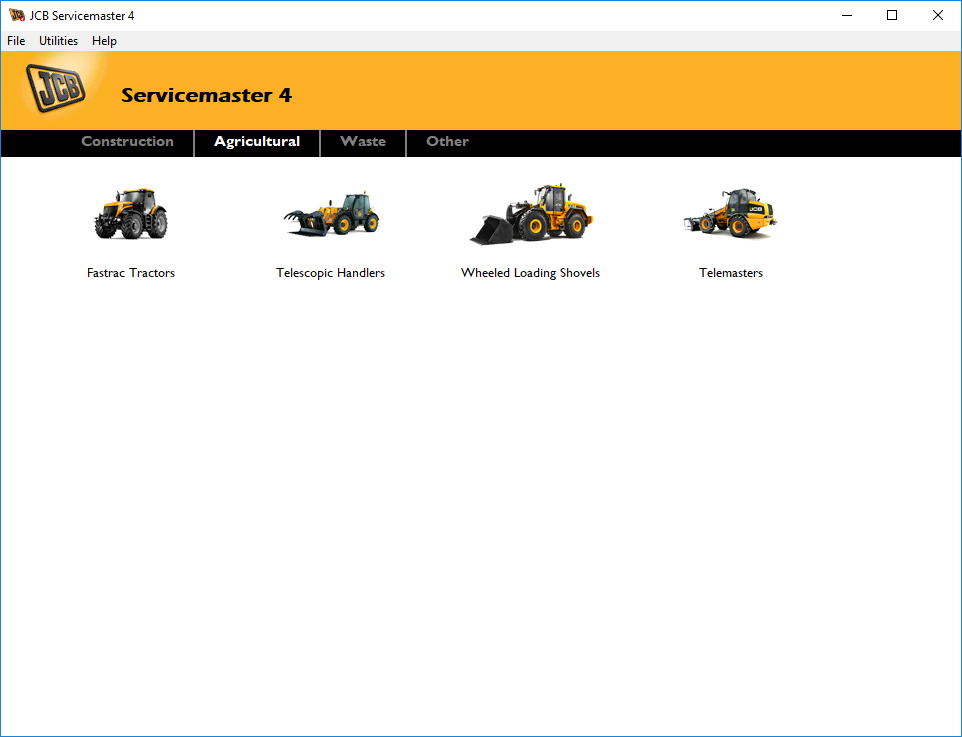Open the File menu
Image resolution: width=962 pixels, height=737 pixels.
(16, 41)
